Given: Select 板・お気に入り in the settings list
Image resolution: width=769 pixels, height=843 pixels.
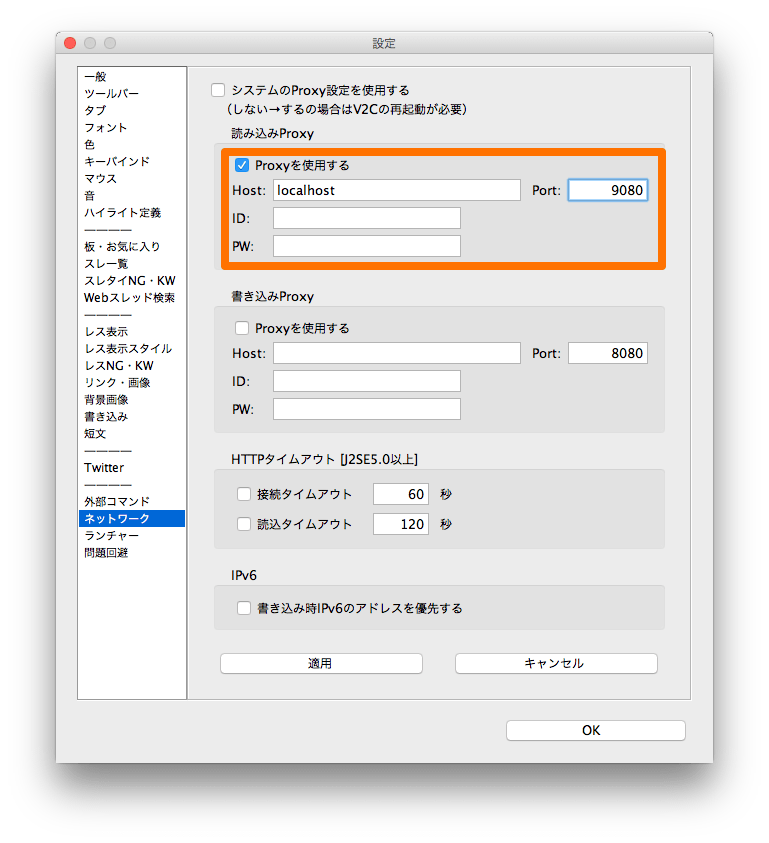Looking at the screenshot, I should 132,247.
